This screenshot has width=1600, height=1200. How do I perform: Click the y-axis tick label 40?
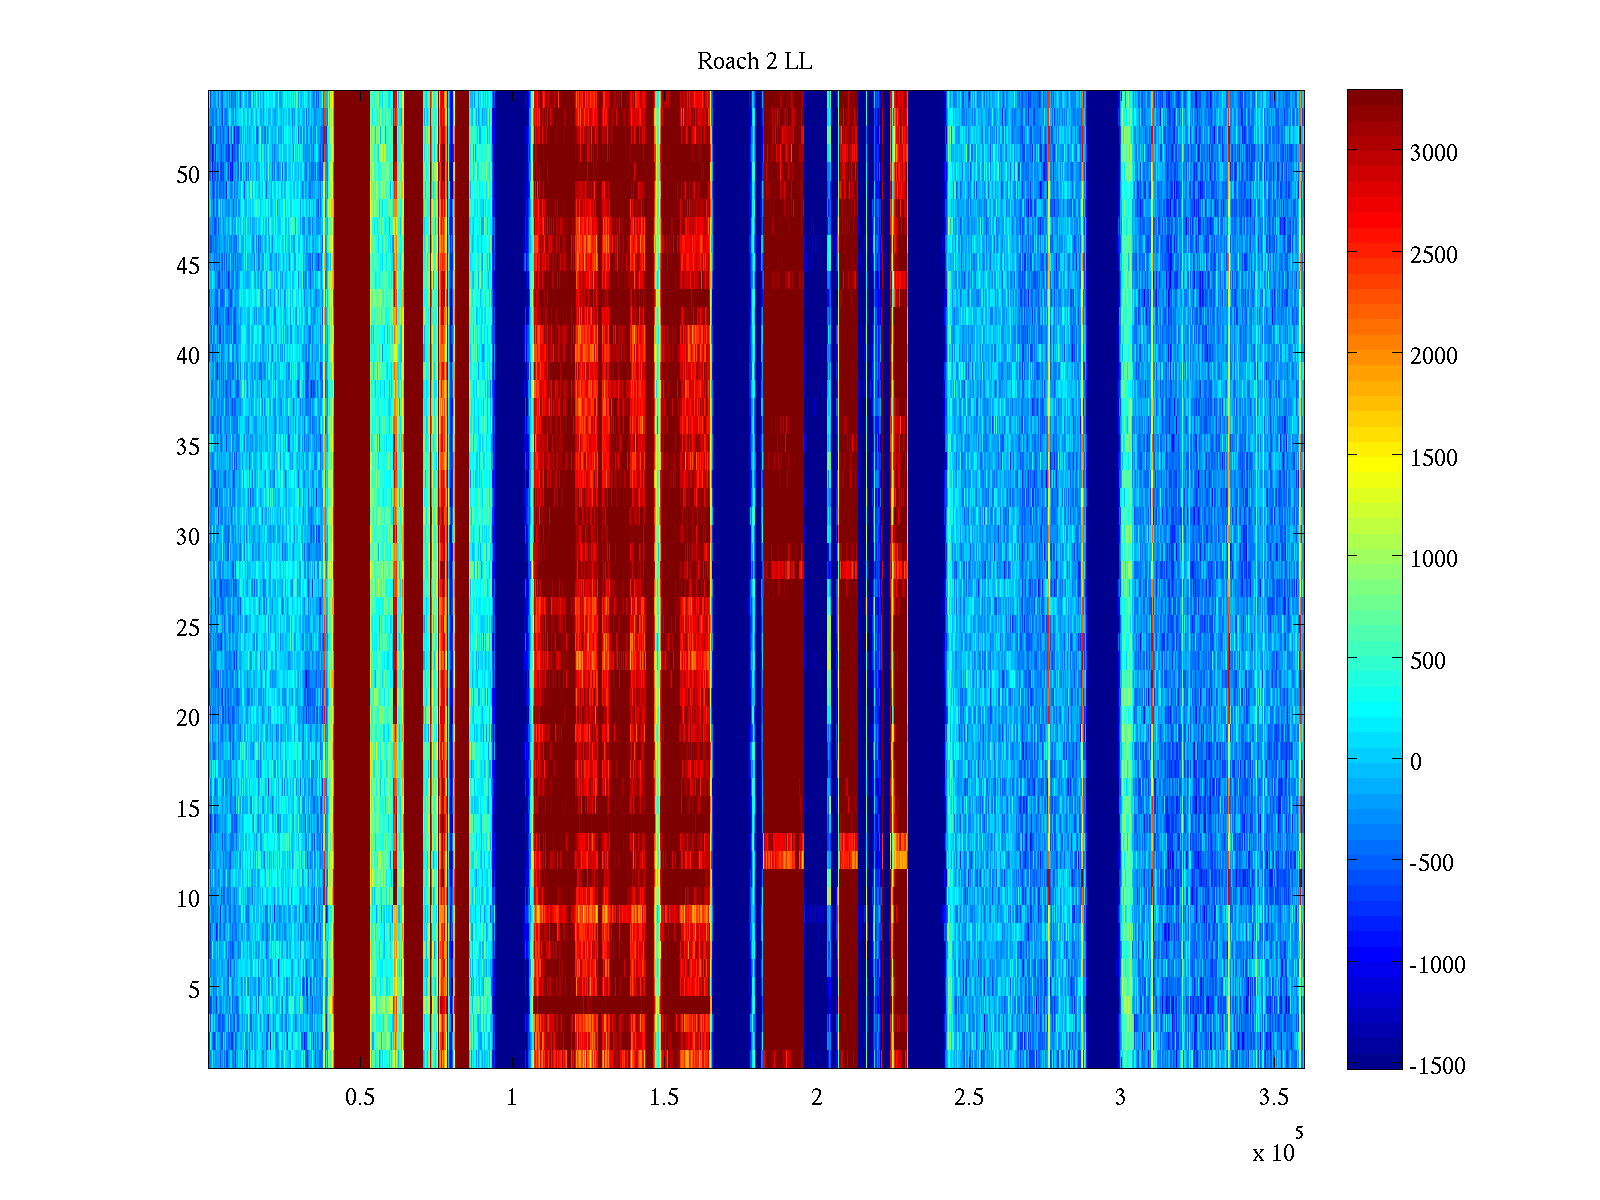(x=187, y=355)
